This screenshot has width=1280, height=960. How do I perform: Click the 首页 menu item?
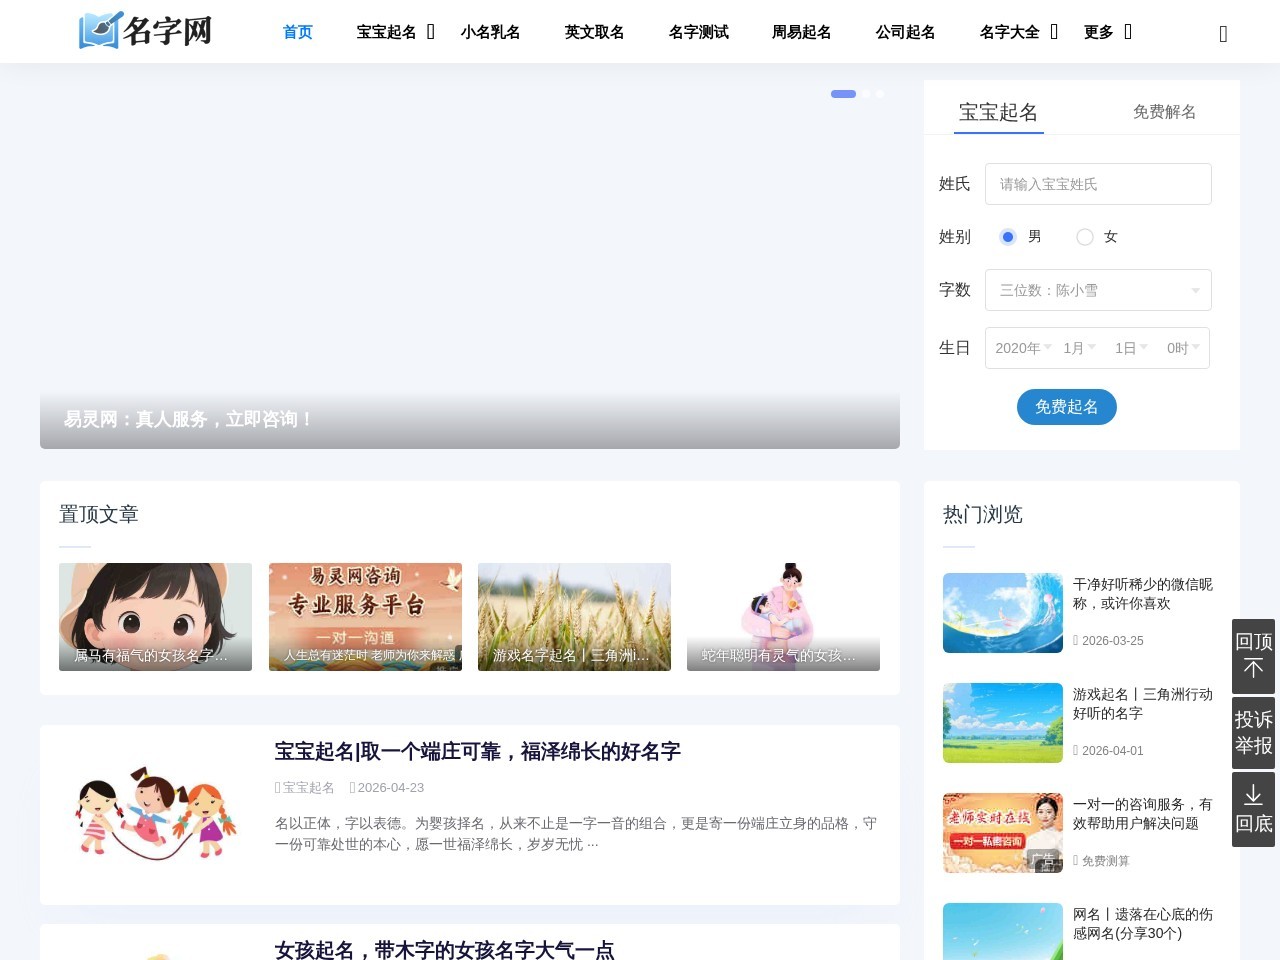pyautogui.click(x=297, y=31)
